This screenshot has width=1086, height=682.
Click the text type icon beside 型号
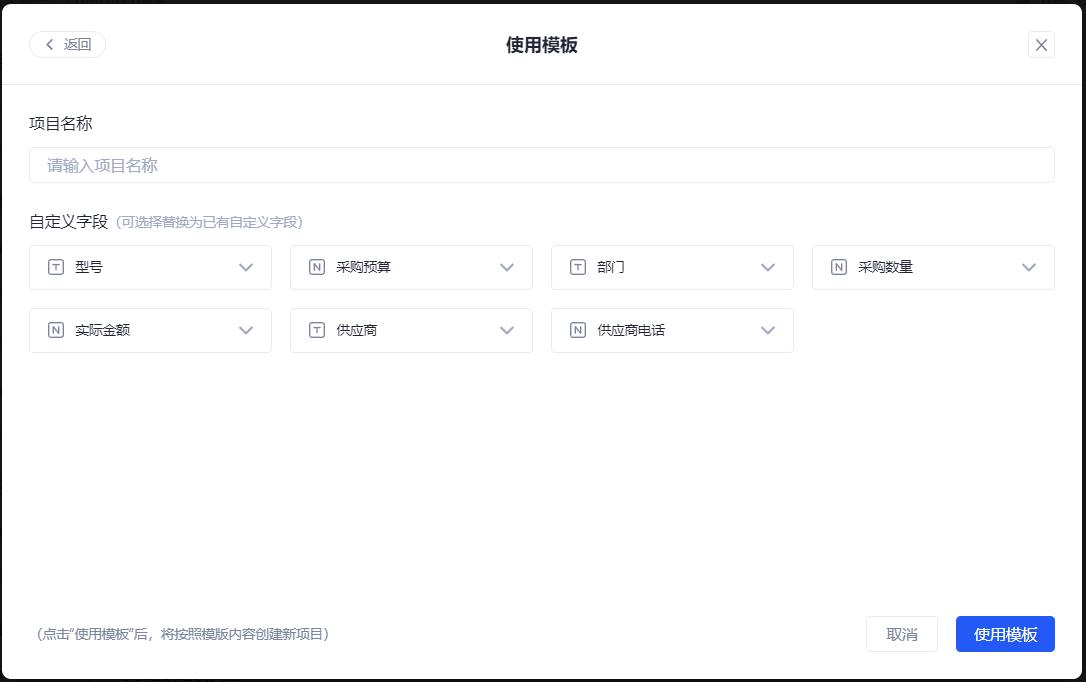(55, 267)
